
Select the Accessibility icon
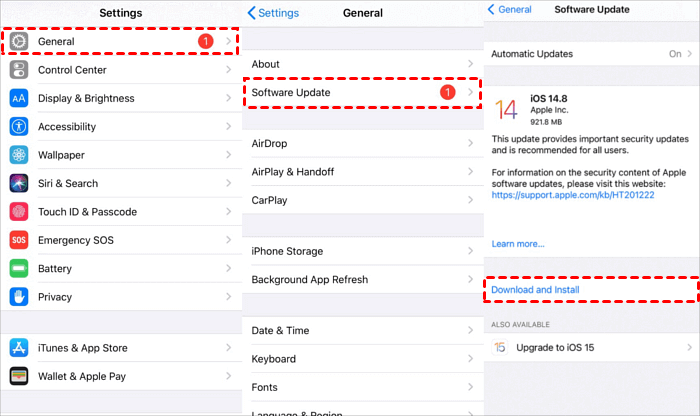[19, 127]
